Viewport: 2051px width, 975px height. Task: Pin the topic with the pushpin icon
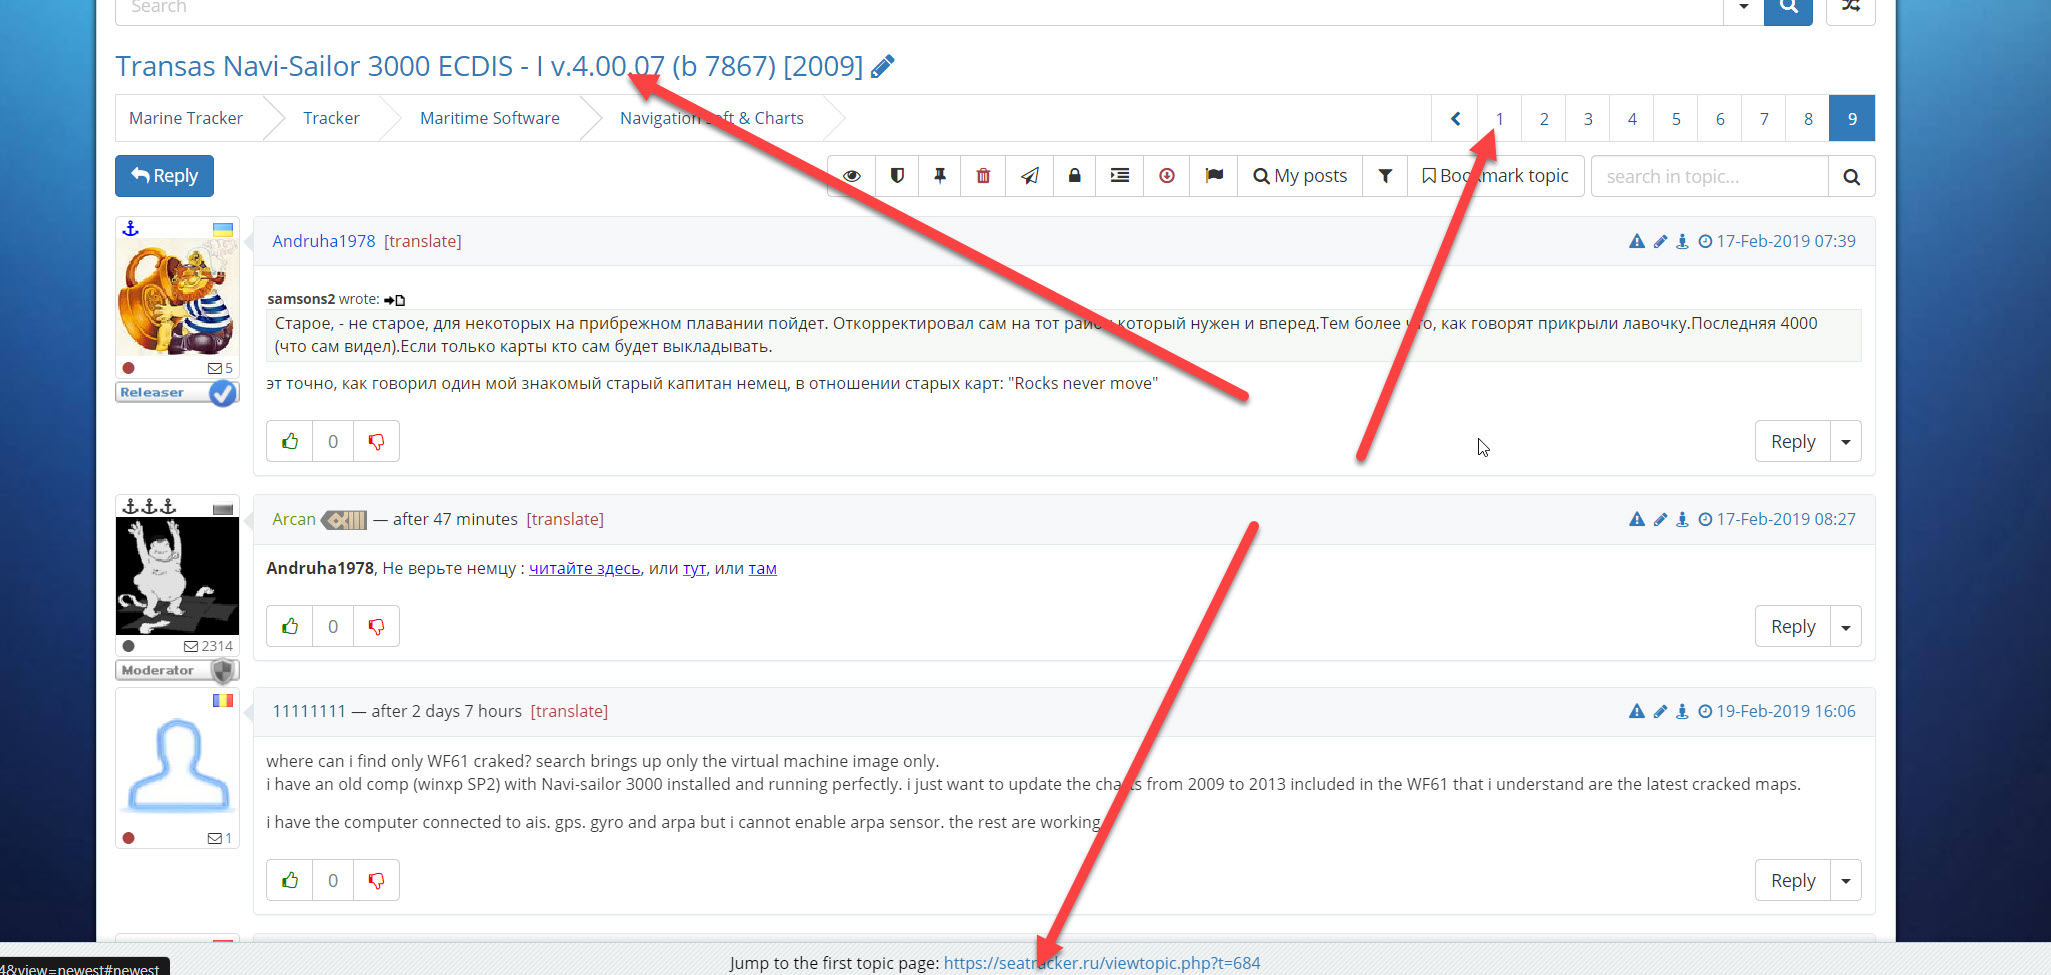tap(940, 176)
